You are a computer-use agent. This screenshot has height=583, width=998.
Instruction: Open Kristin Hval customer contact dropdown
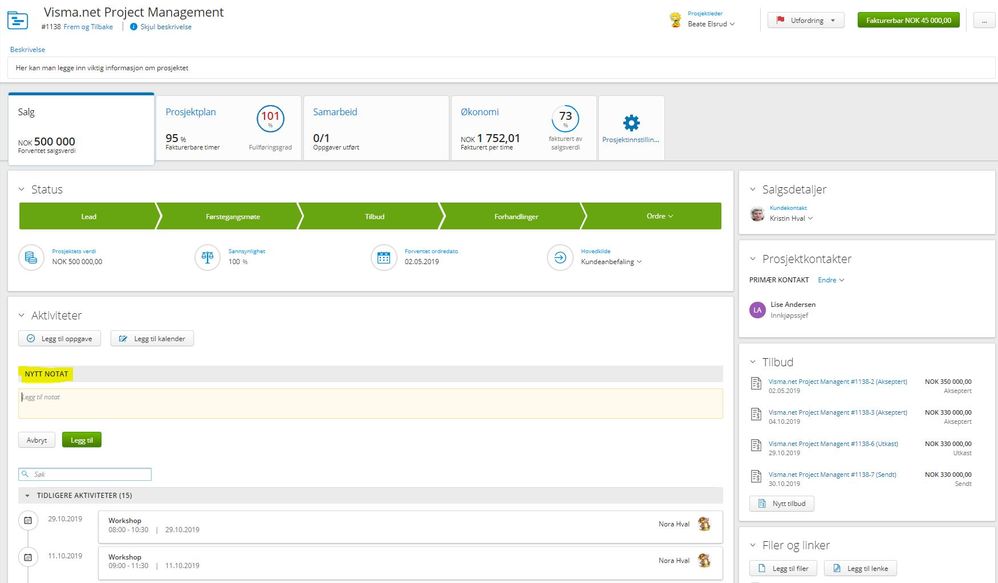(x=791, y=218)
